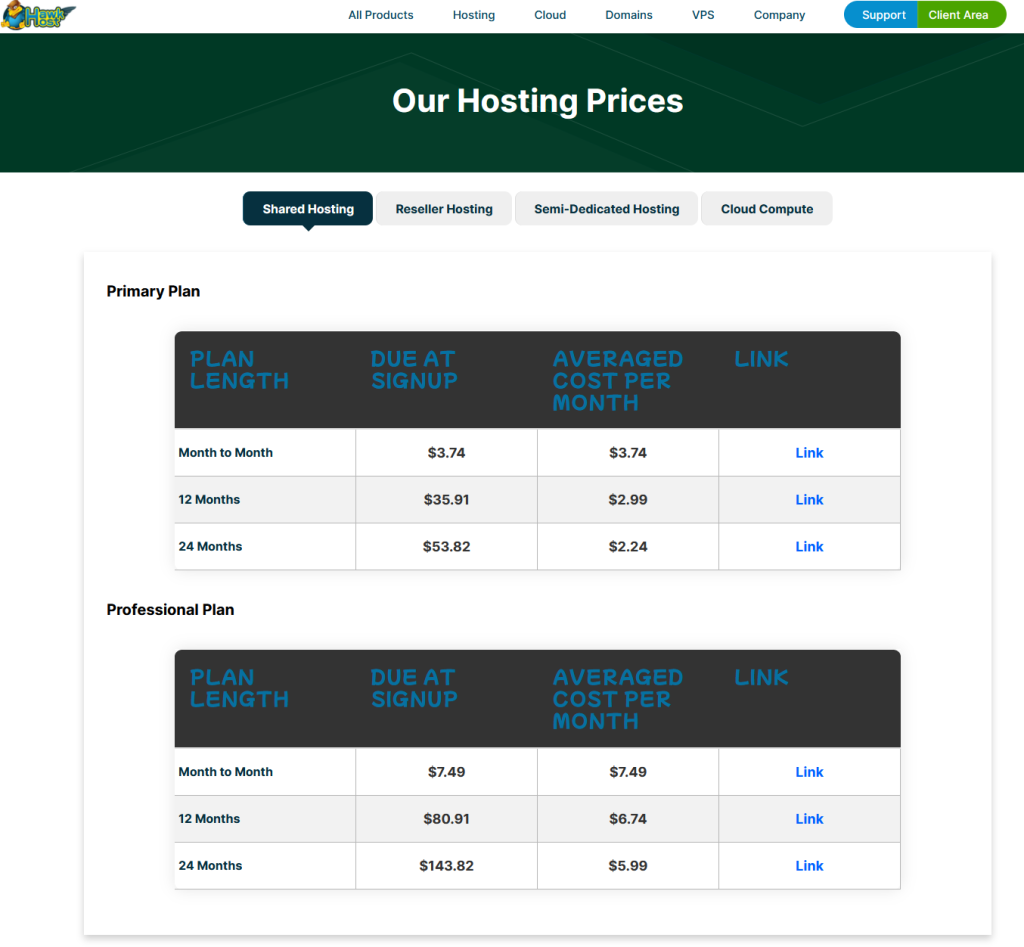Open the Cloud menu

tap(549, 15)
